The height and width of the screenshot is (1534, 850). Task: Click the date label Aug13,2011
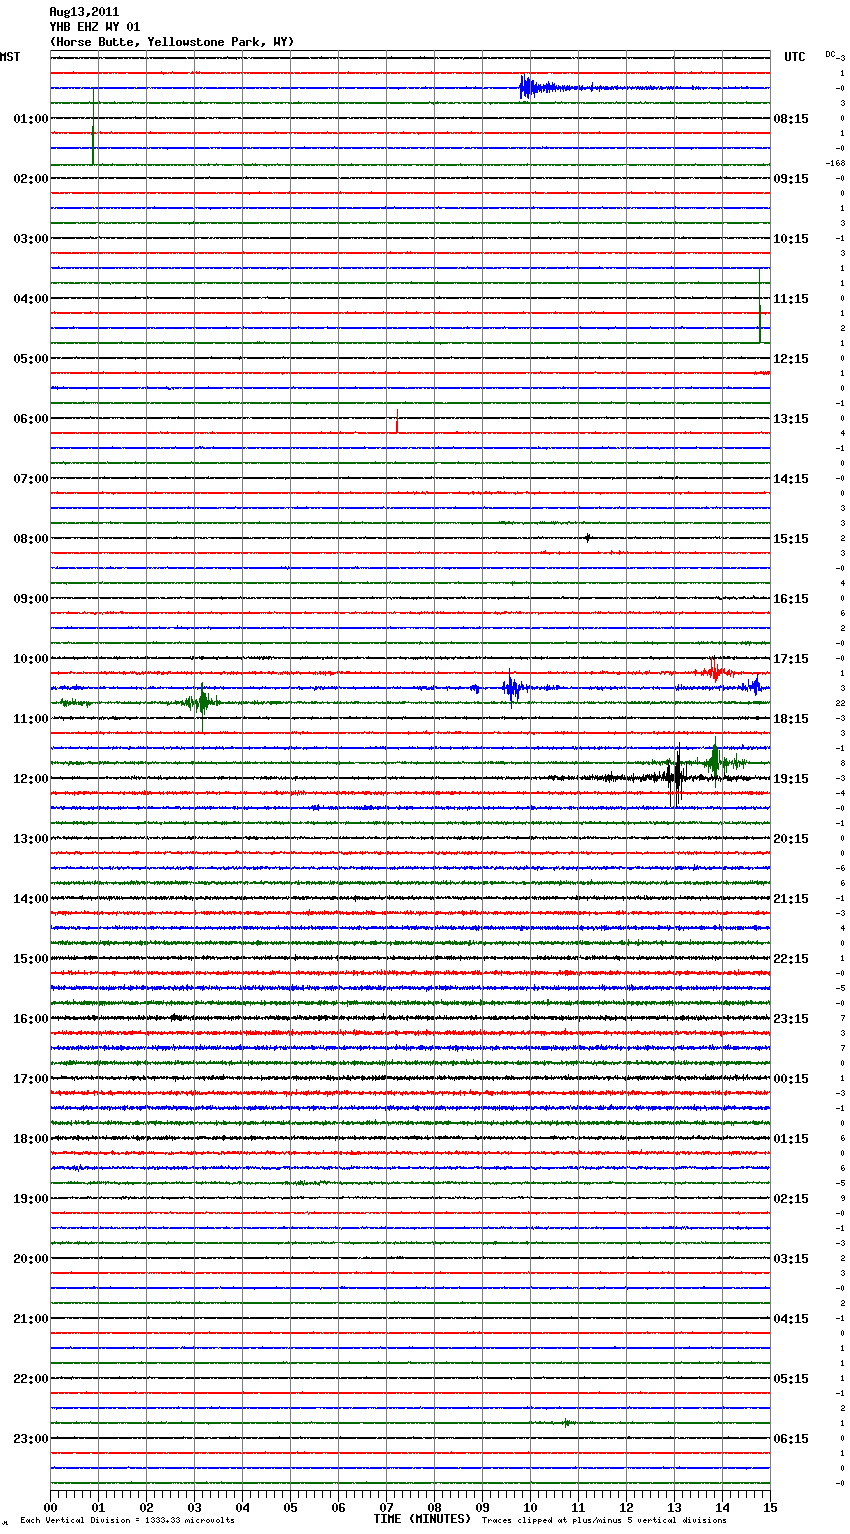coord(84,12)
